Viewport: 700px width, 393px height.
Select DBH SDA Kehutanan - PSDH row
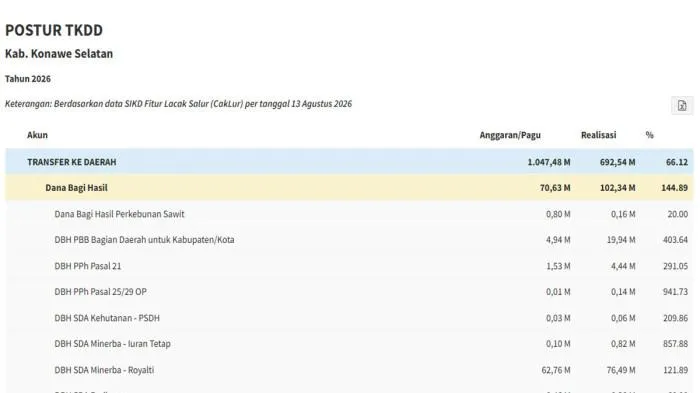349,318
